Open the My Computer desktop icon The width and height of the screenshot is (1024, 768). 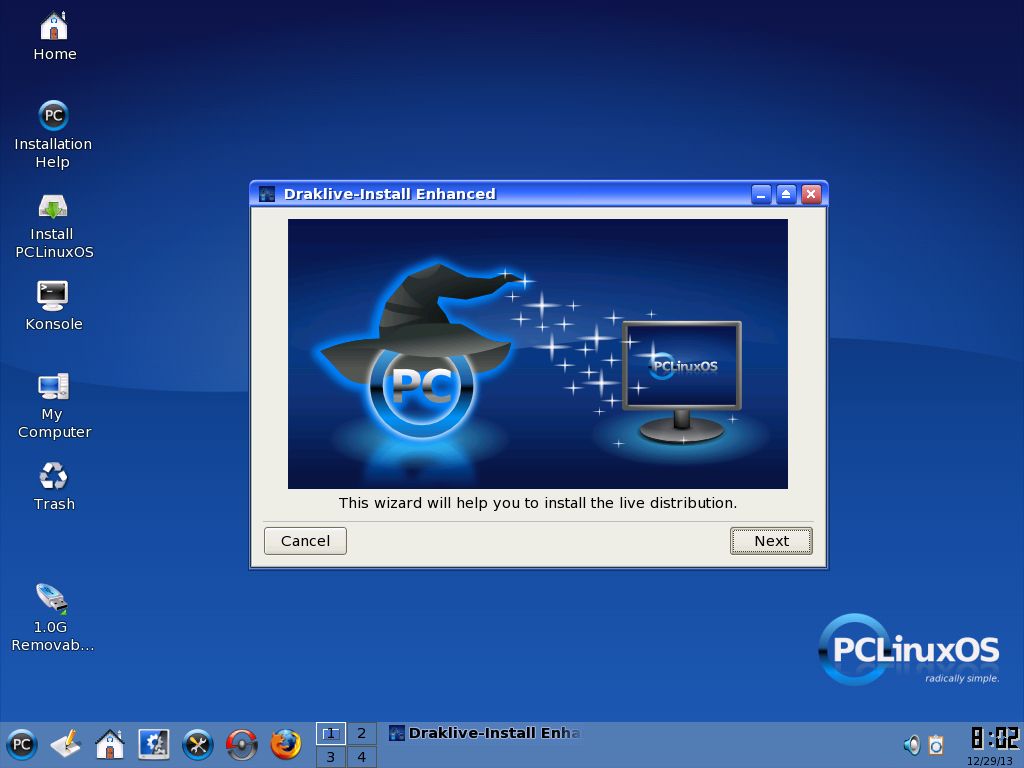[54, 406]
